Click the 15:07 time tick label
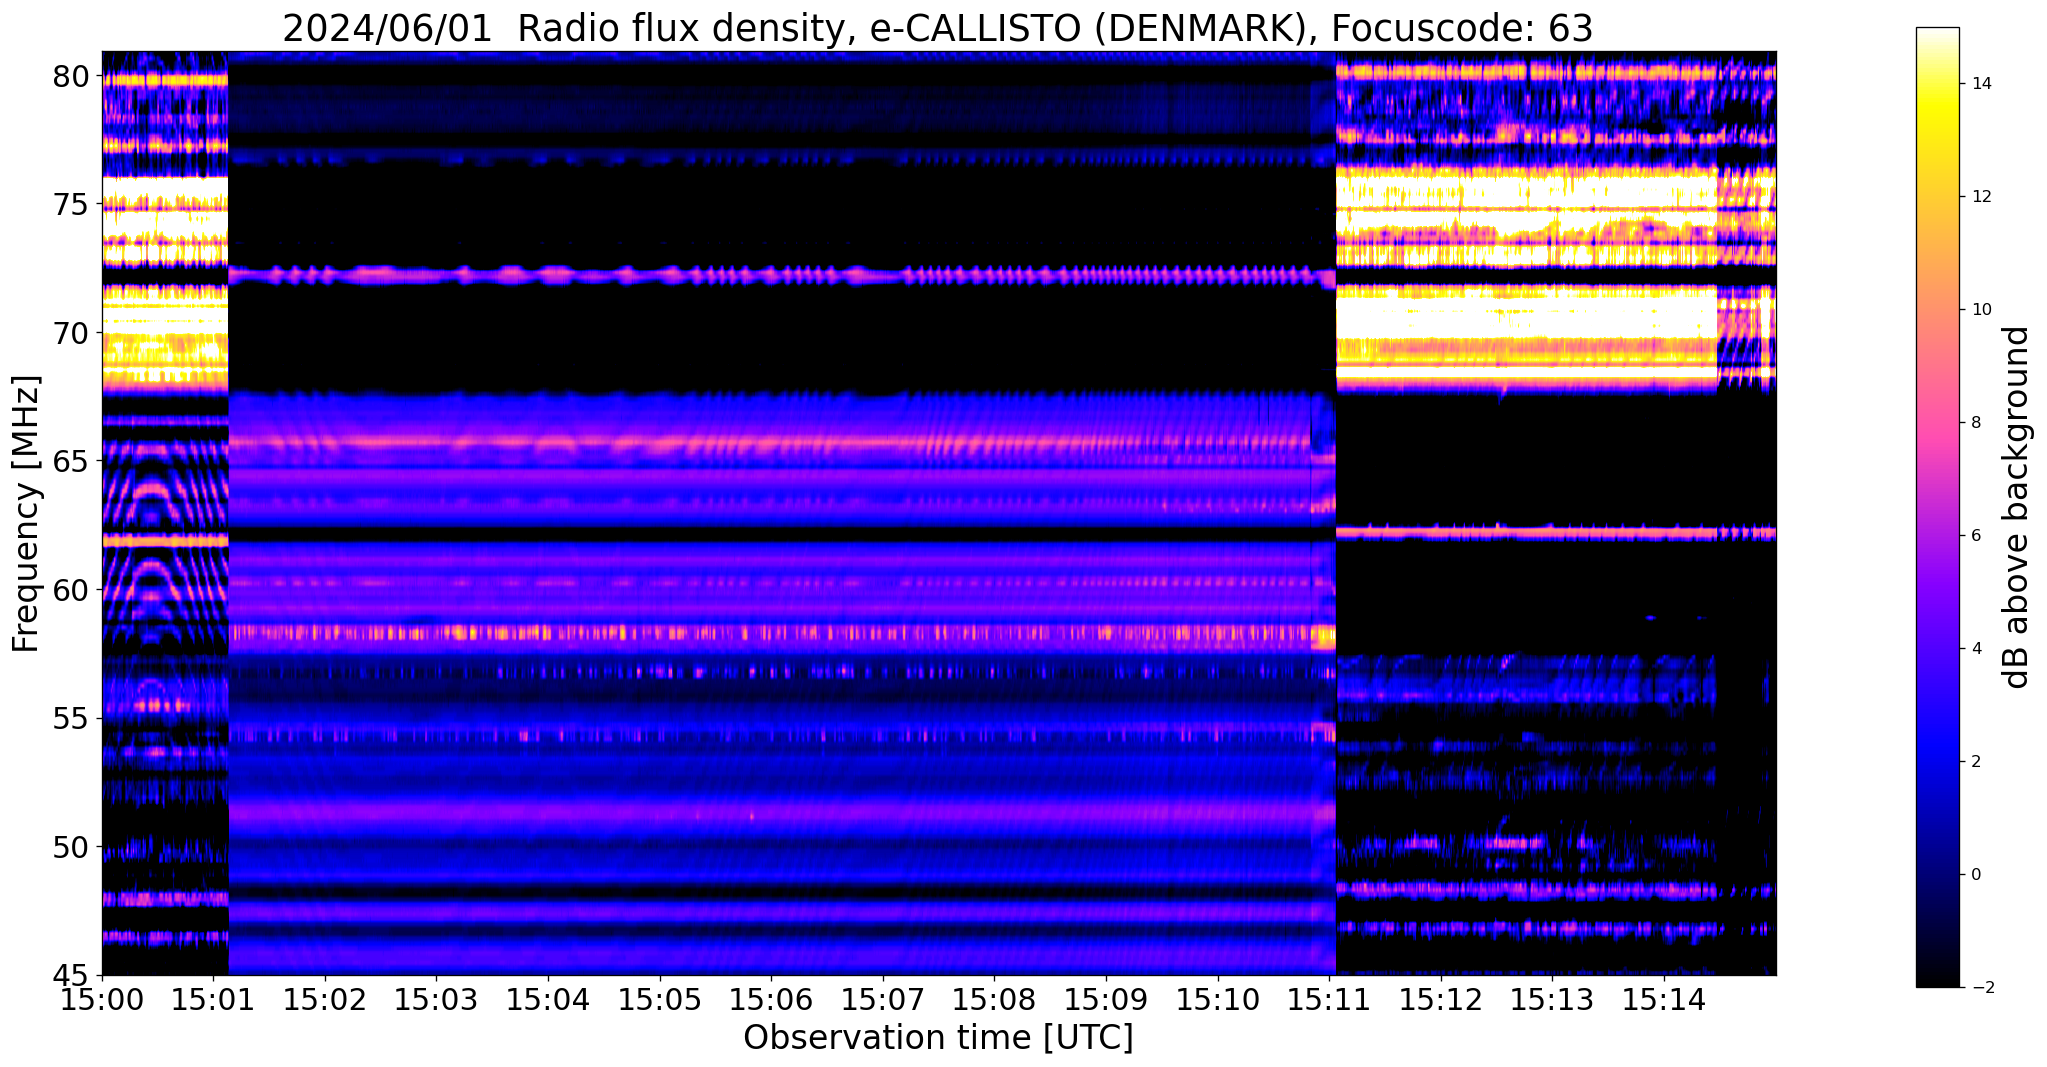 [883, 1000]
